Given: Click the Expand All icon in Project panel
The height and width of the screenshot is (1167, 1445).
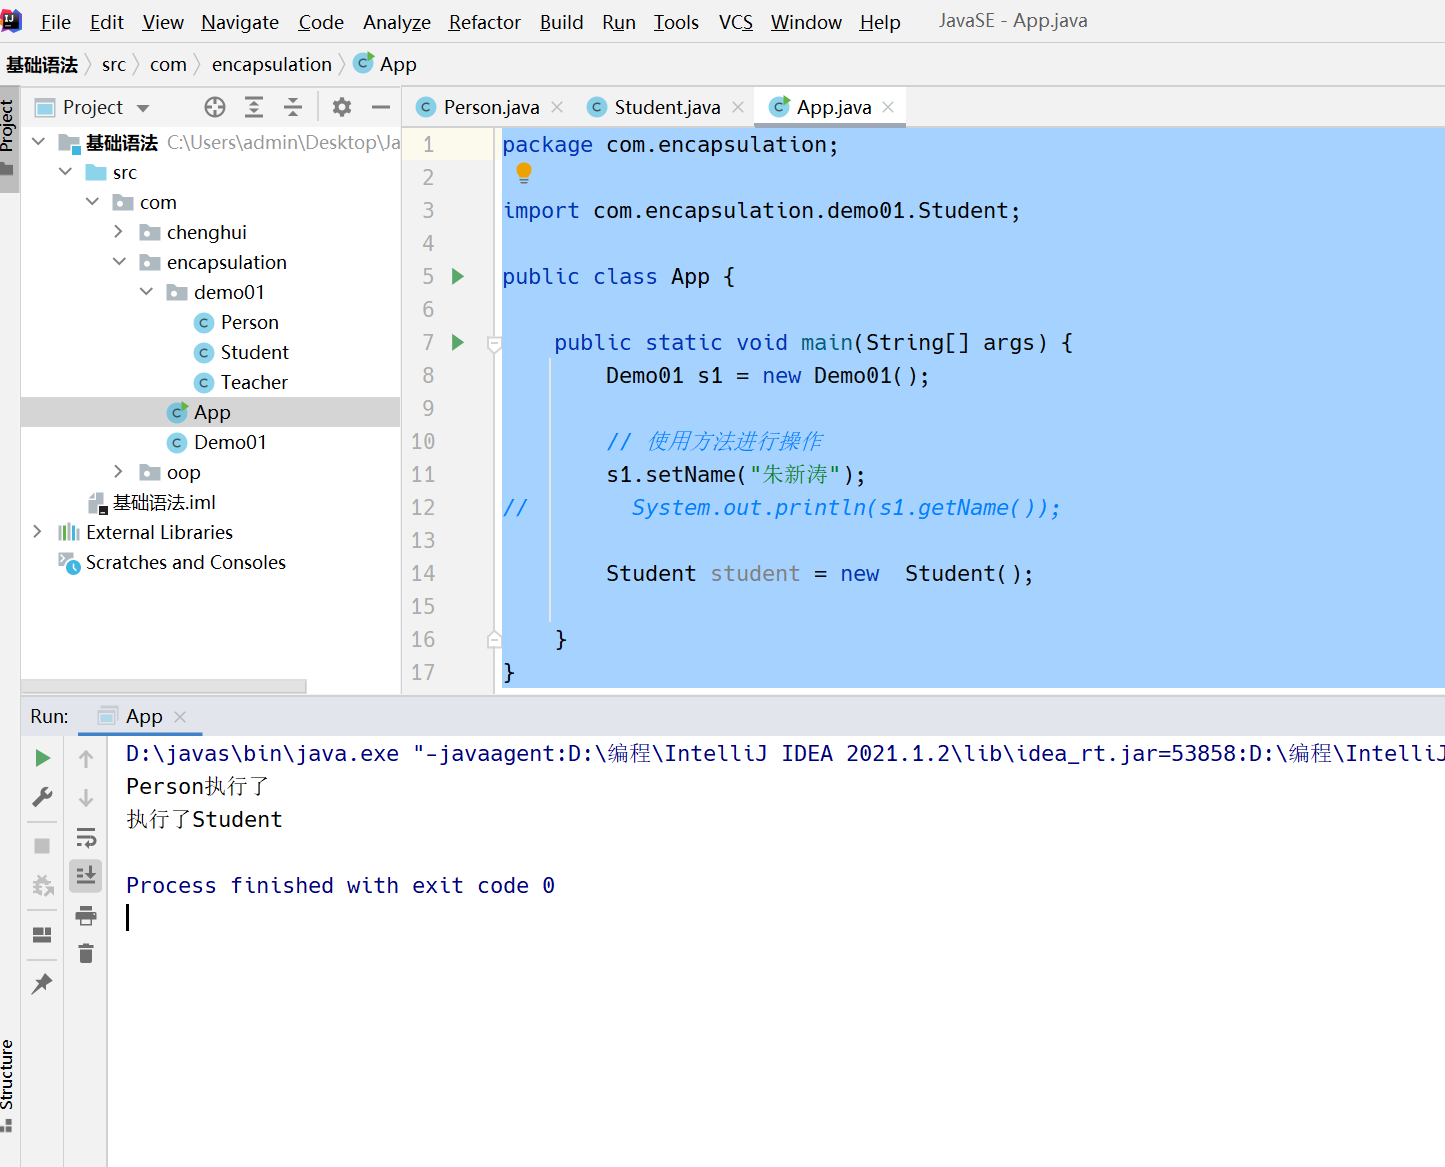Looking at the screenshot, I should pos(254,107).
